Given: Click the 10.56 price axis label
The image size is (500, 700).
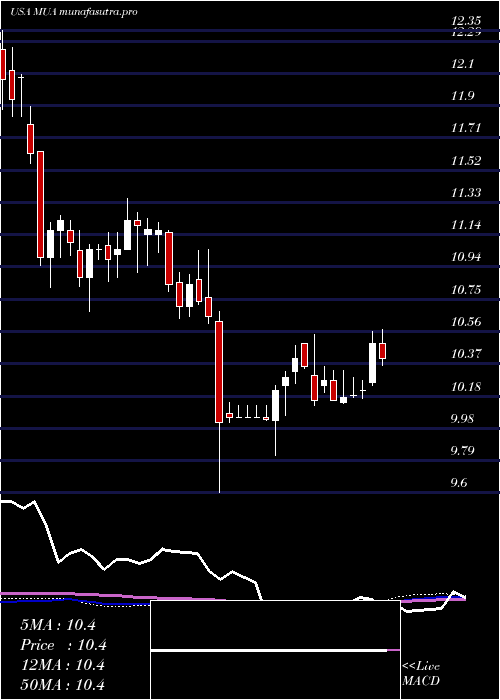Looking at the screenshot, I should 466,321.
